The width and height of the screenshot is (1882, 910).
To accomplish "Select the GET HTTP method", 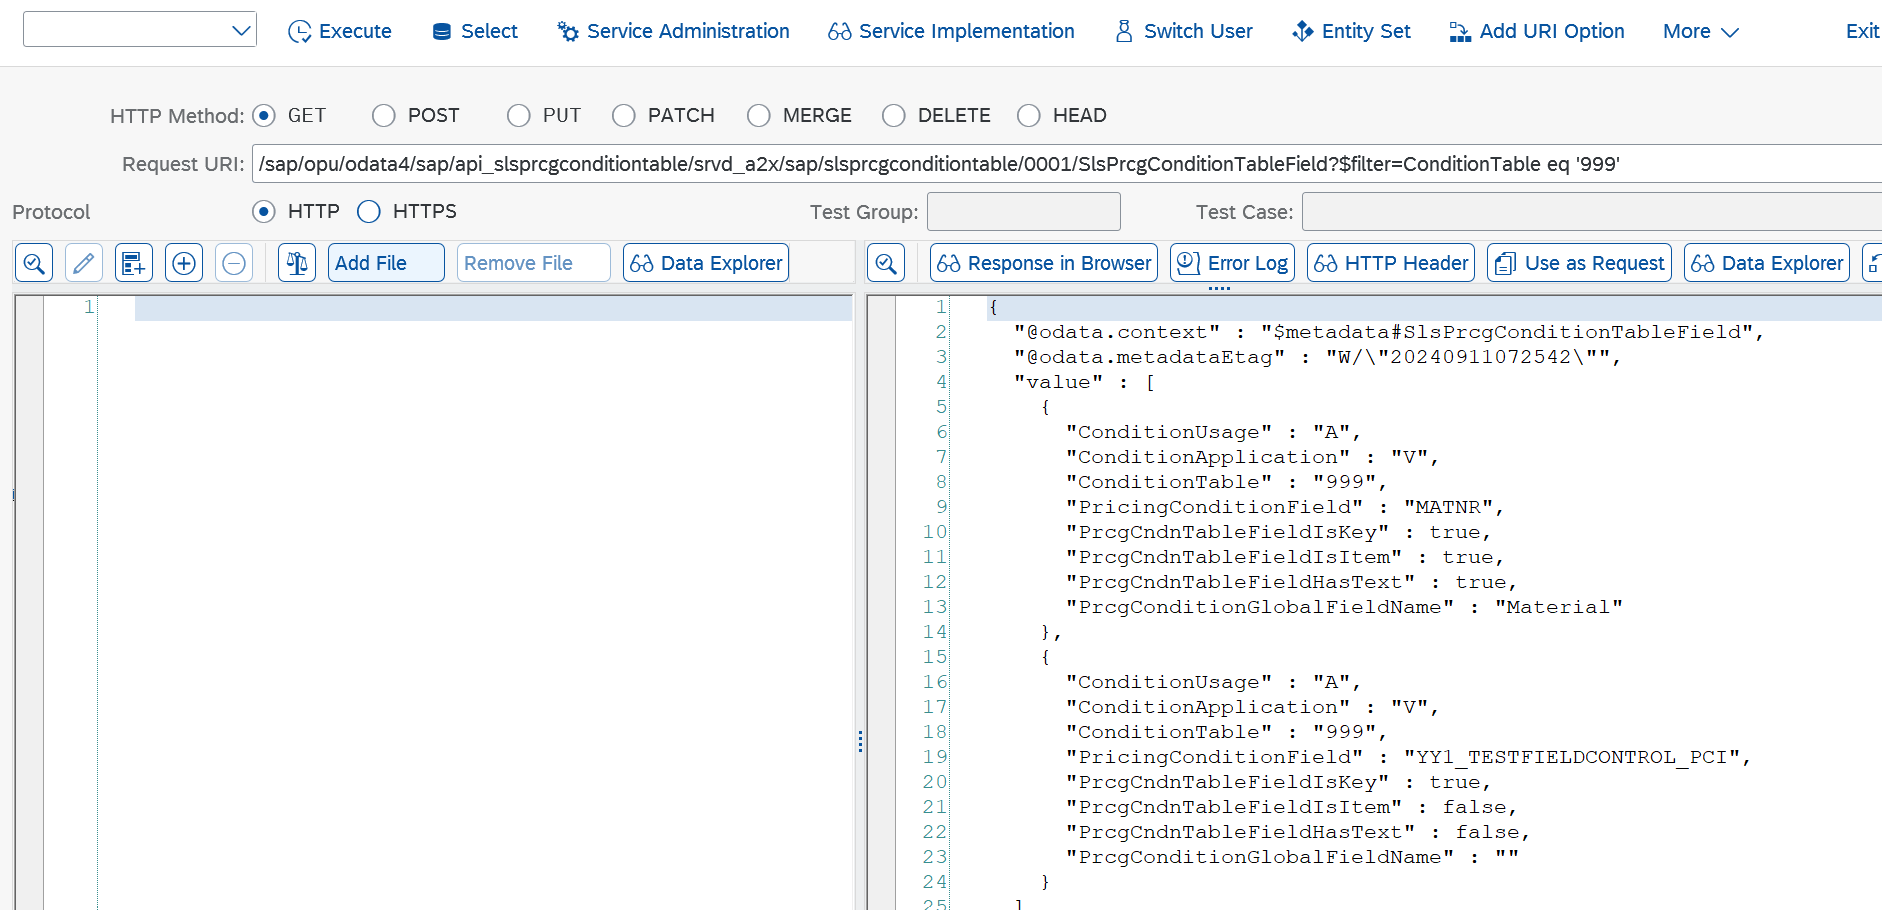I will [264, 116].
